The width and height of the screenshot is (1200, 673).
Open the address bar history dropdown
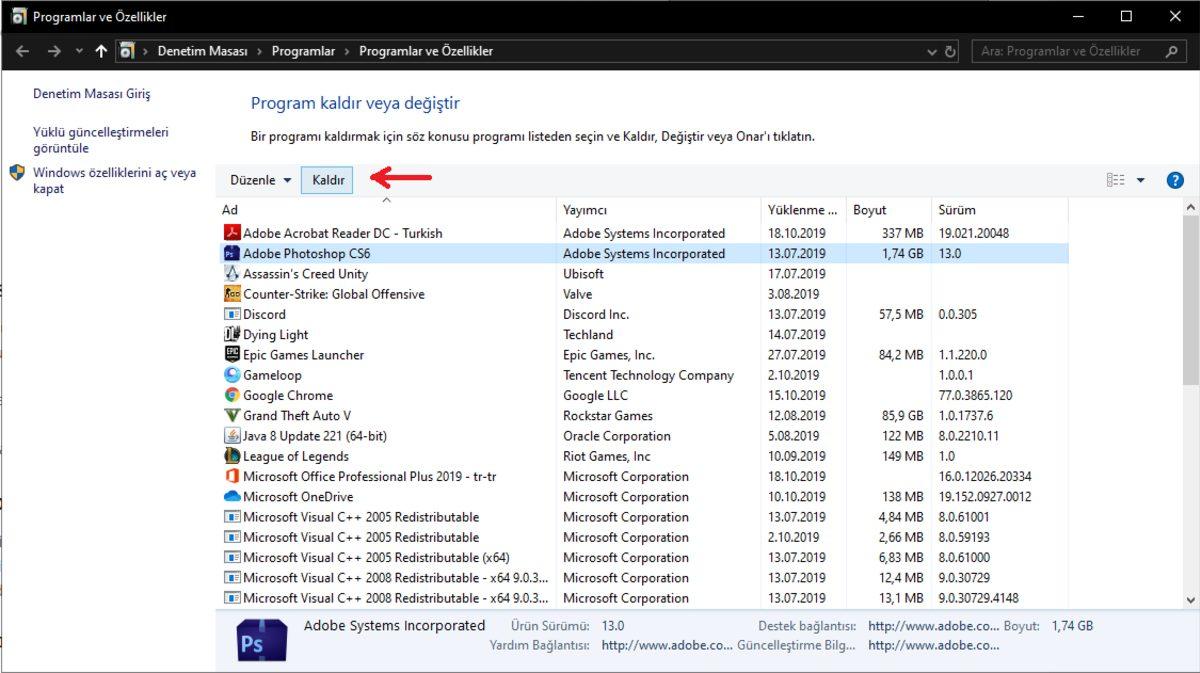[x=932, y=51]
